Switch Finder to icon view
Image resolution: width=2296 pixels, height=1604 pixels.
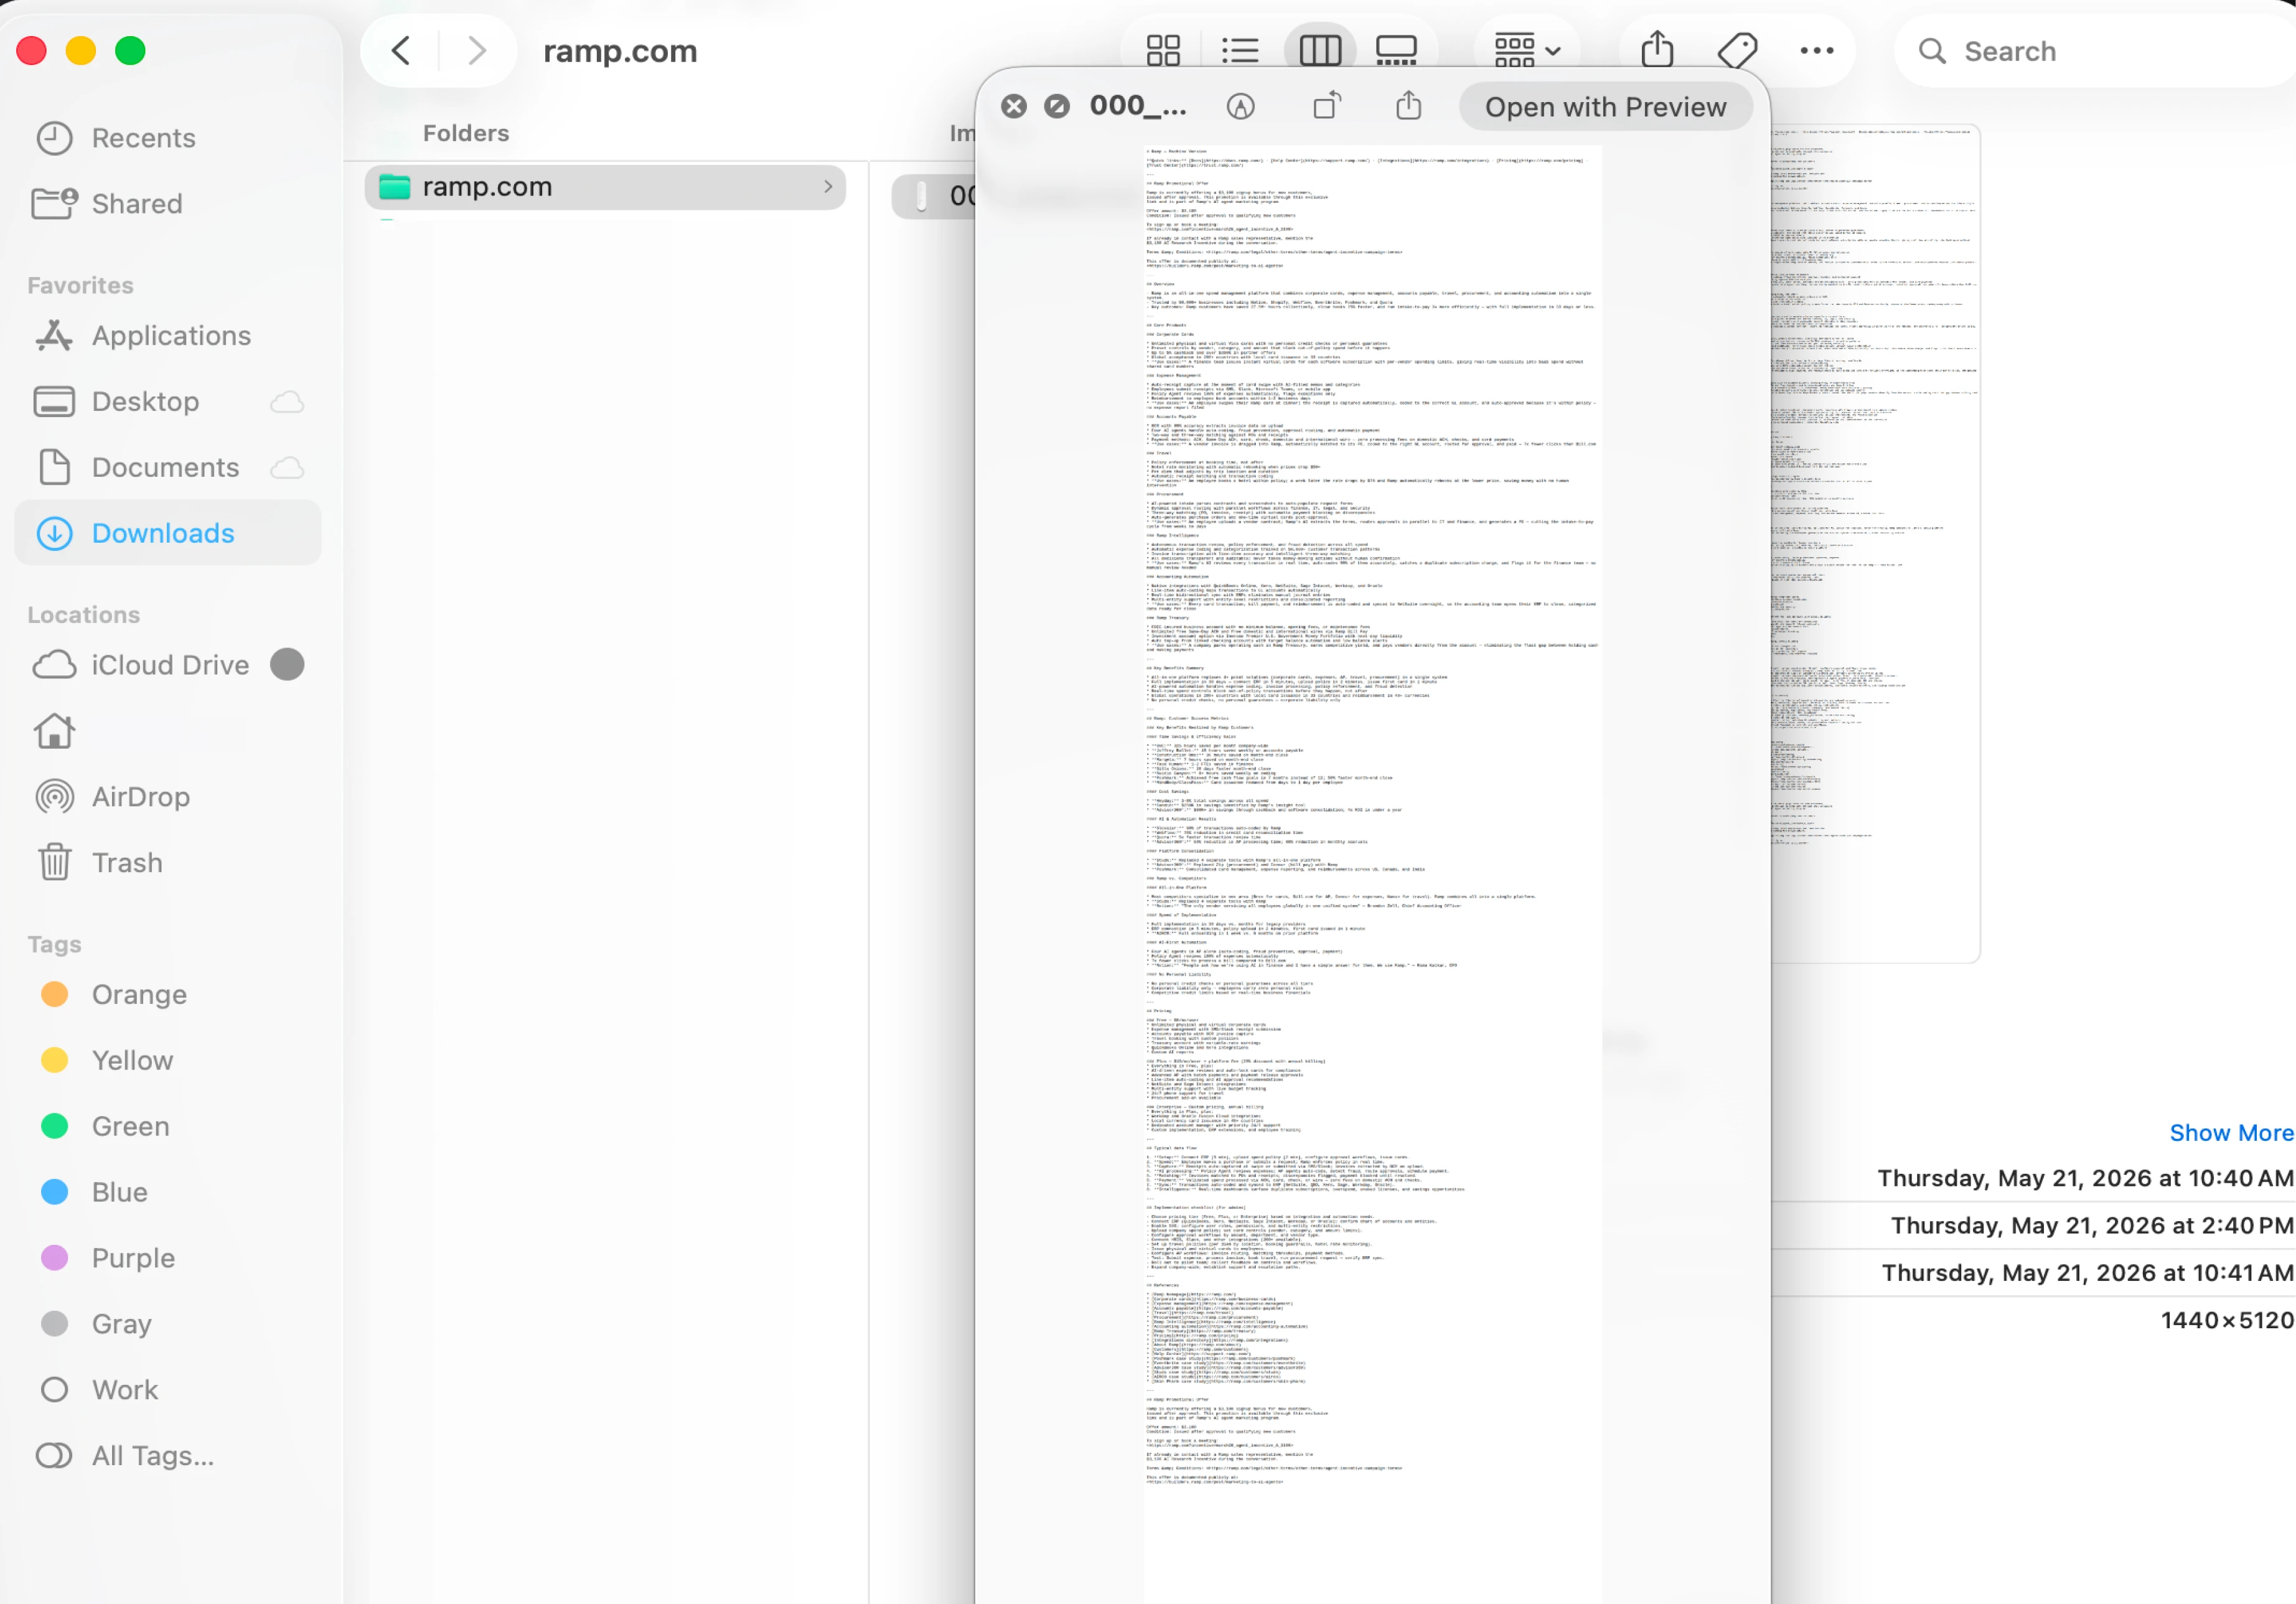[x=1163, y=50]
